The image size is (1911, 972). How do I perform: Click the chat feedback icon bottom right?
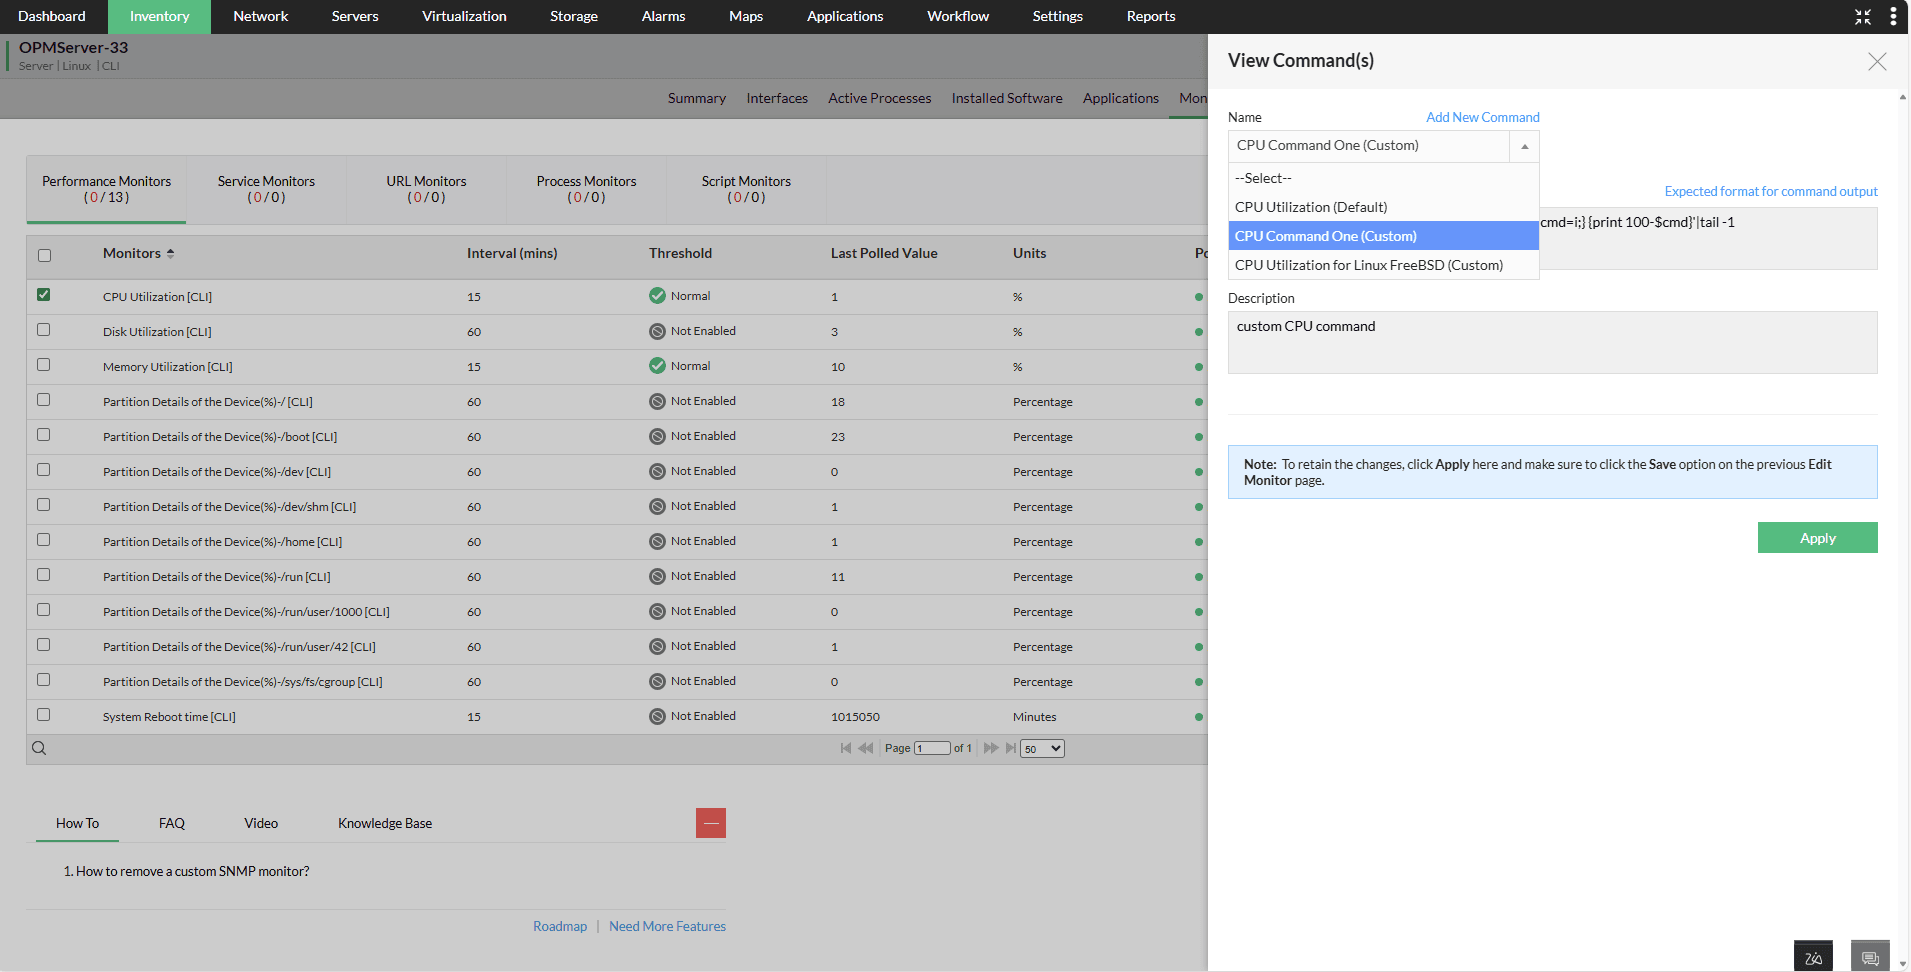1871,955
